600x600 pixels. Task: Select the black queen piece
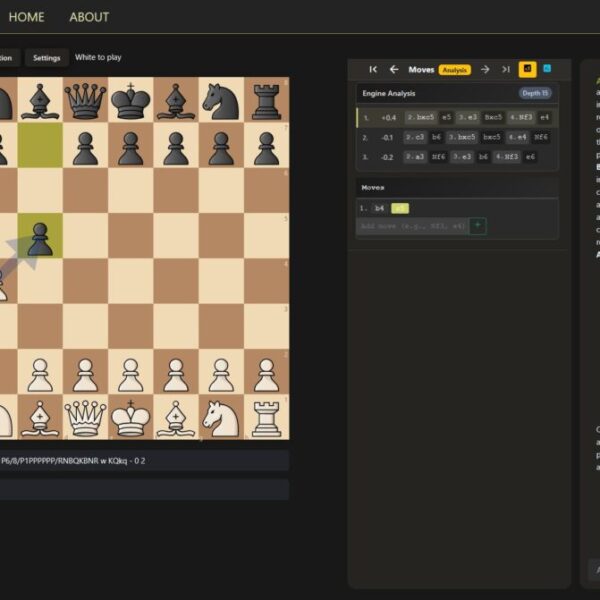pyautogui.click(x=85, y=100)
